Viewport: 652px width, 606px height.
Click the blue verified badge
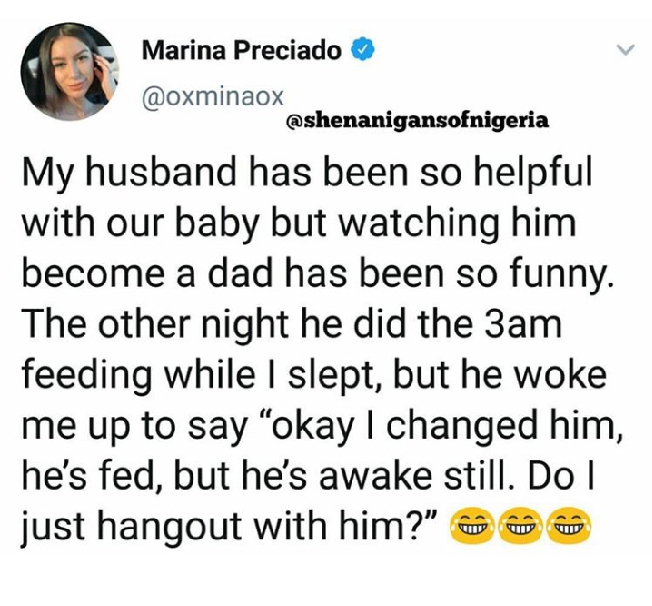(x=363, y=49)
